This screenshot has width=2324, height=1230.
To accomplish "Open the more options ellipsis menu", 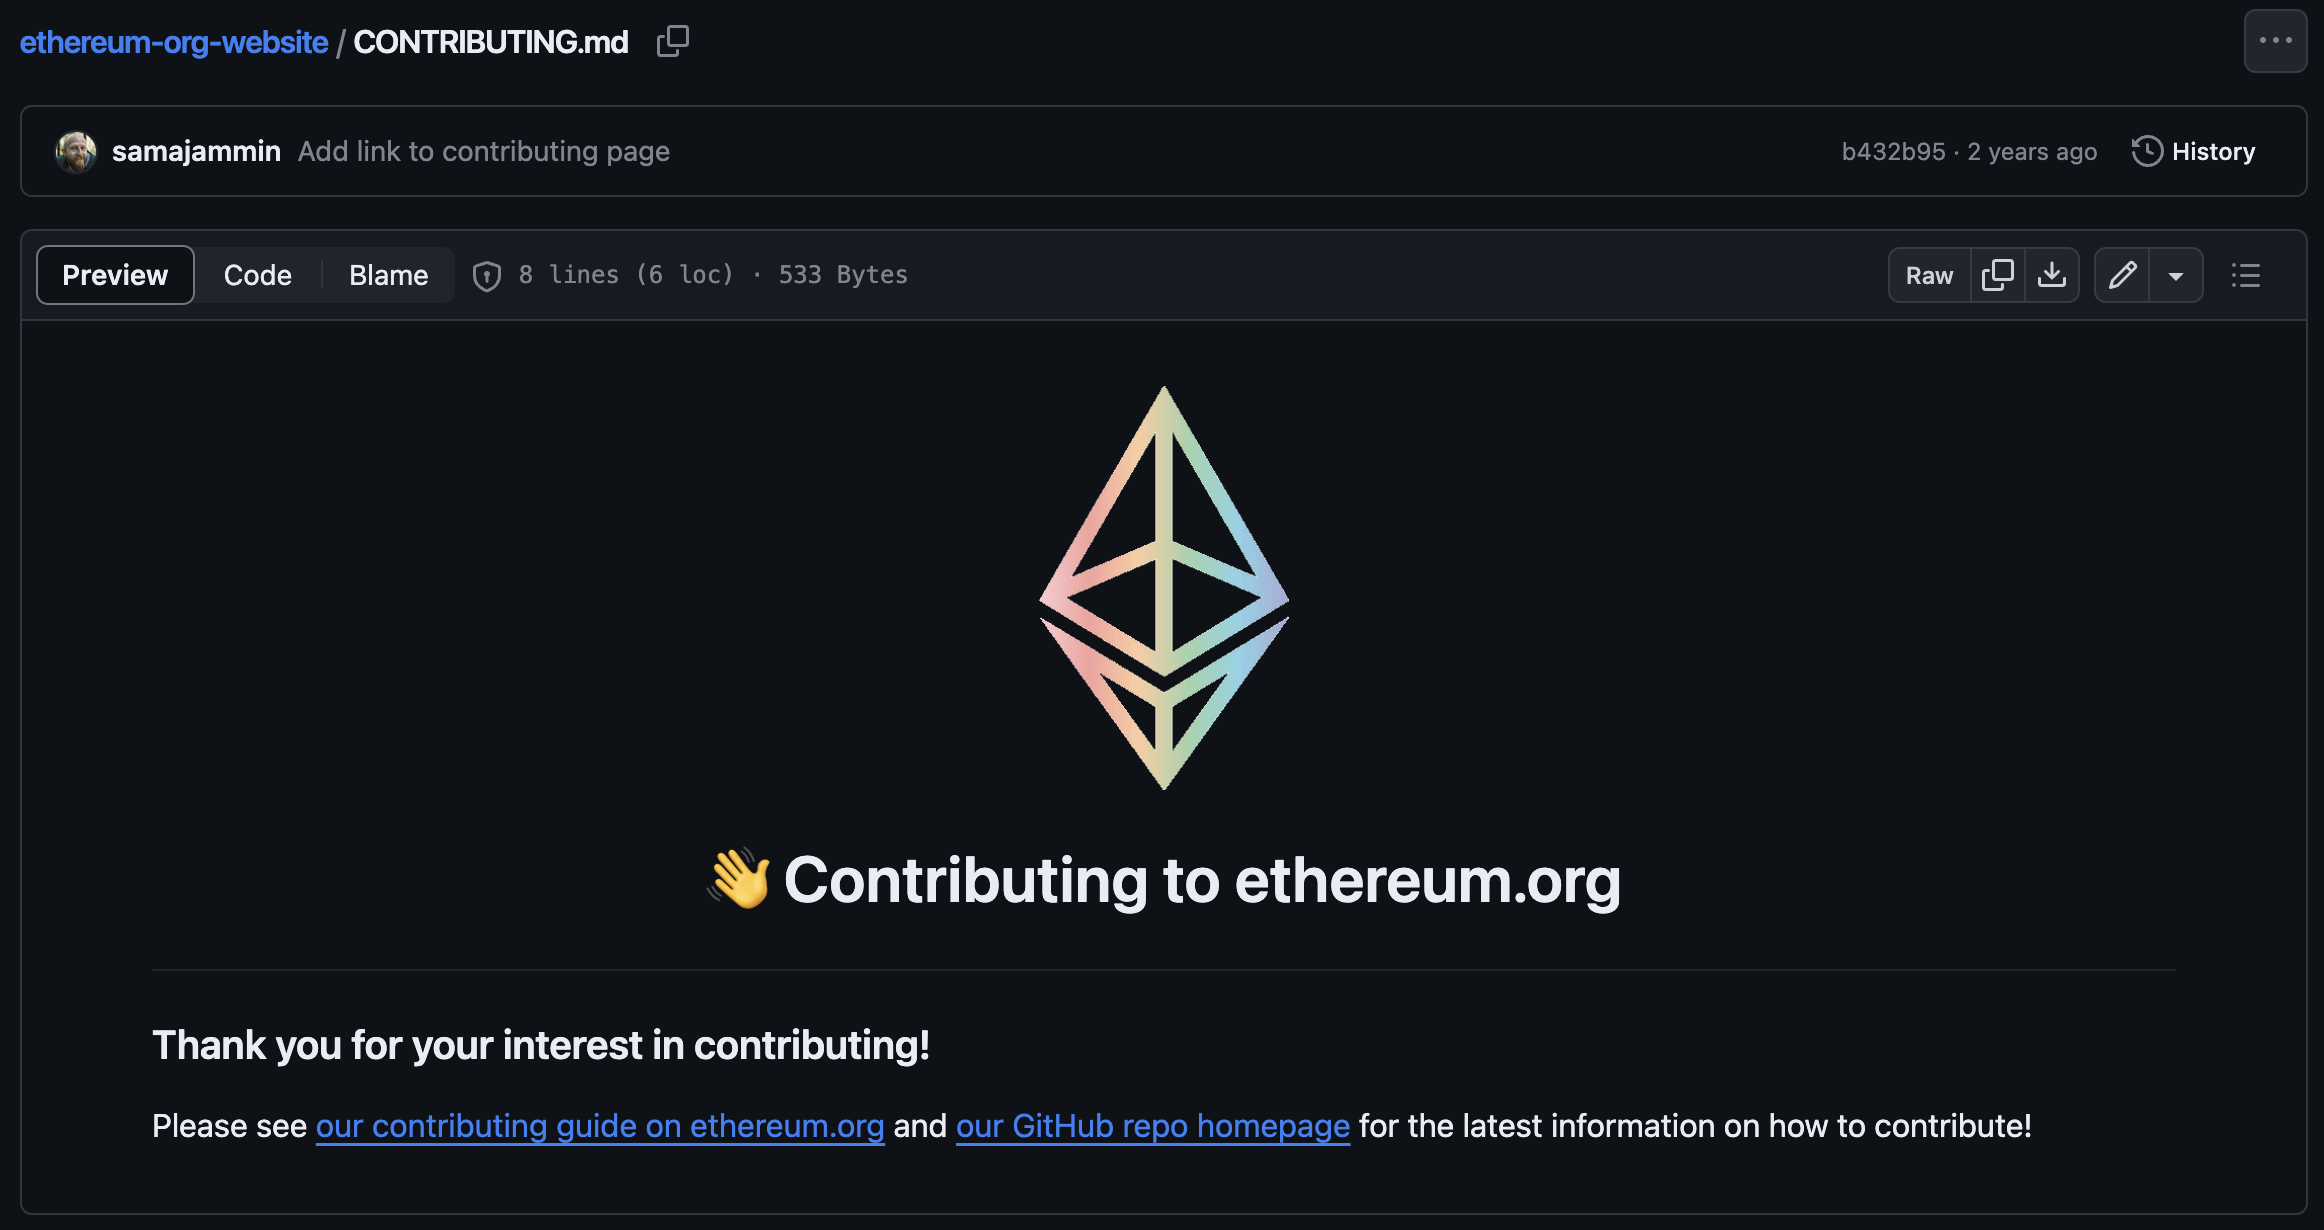I will coord(2275,40).
